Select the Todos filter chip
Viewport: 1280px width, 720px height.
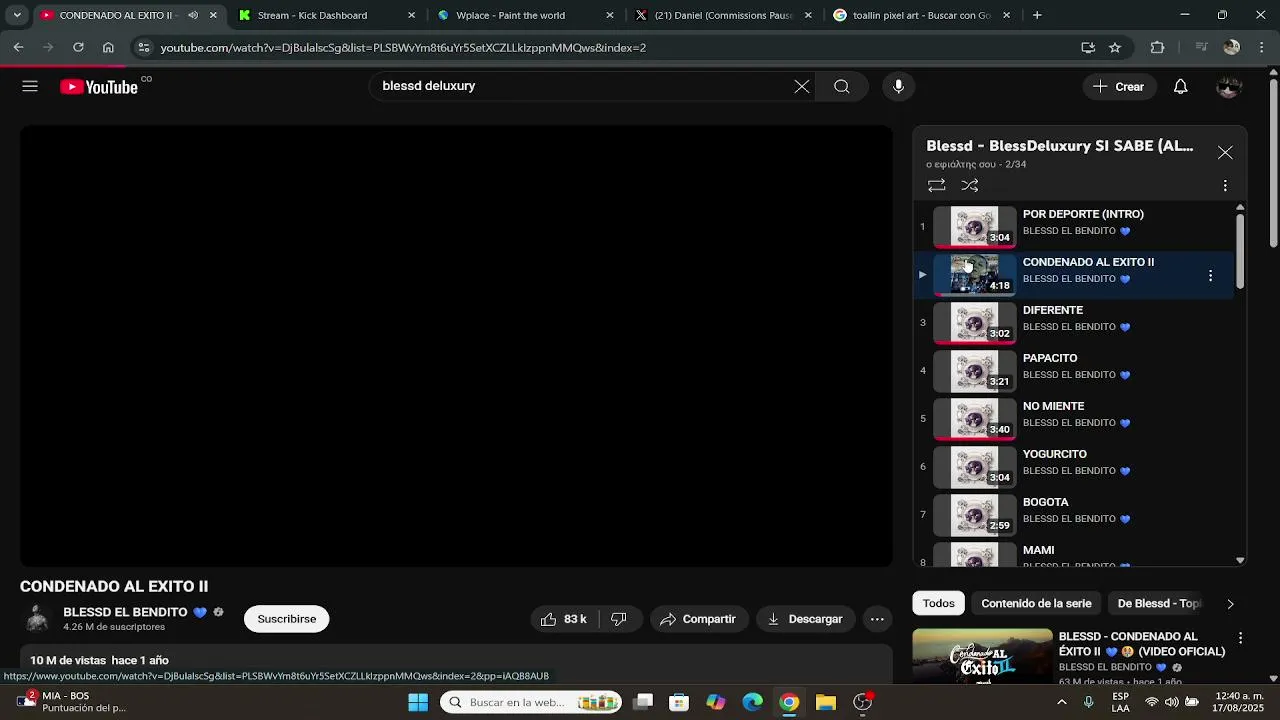(x=938, y=603)
